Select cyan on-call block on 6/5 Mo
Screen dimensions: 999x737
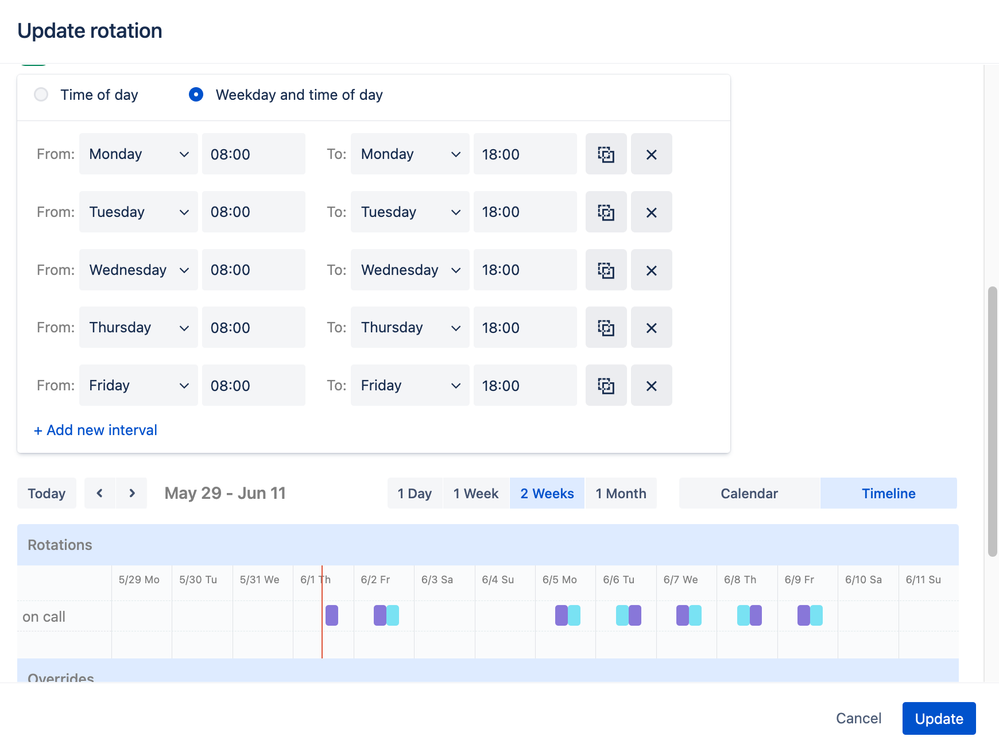[x=574, y=615]
